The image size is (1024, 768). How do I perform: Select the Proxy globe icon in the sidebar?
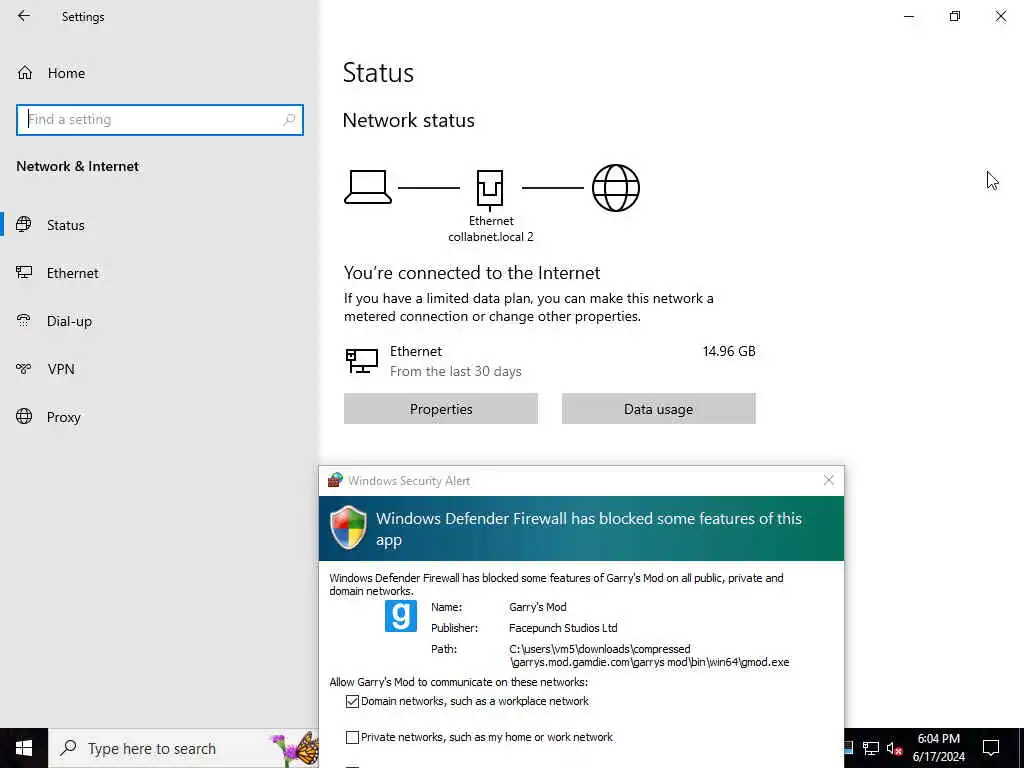pyautogui.click(x=24, y=417)
